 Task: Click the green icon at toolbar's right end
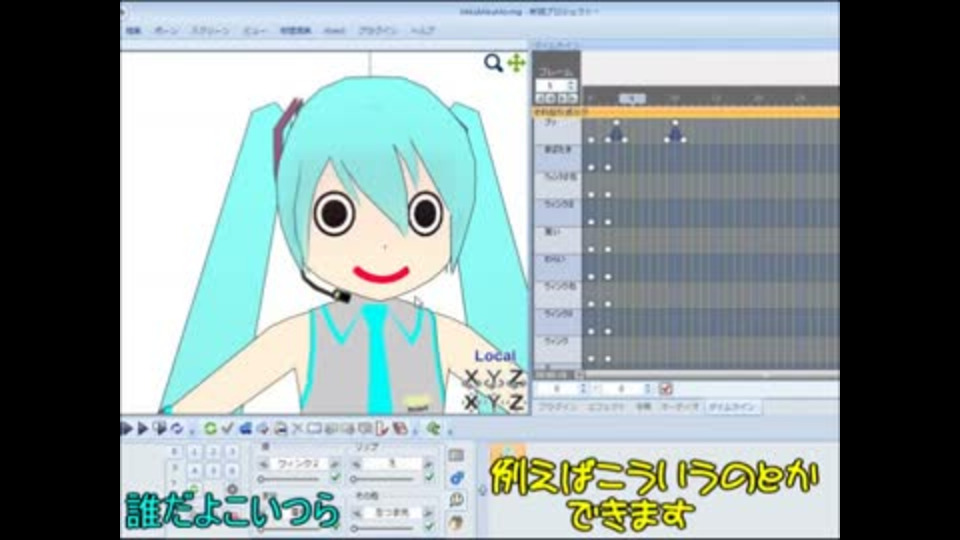point(433,428)
